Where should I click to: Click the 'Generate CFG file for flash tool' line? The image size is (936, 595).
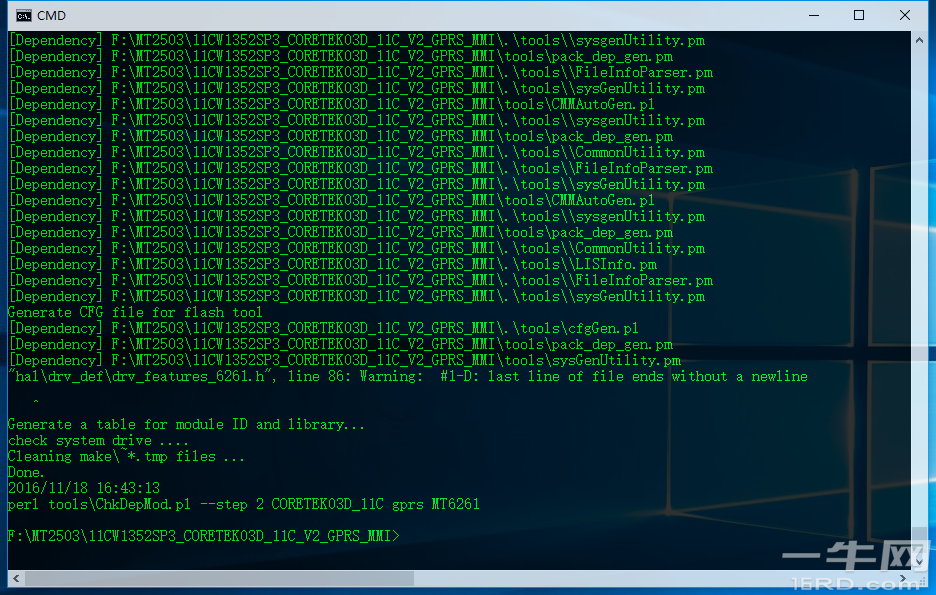tap(135, 312)
